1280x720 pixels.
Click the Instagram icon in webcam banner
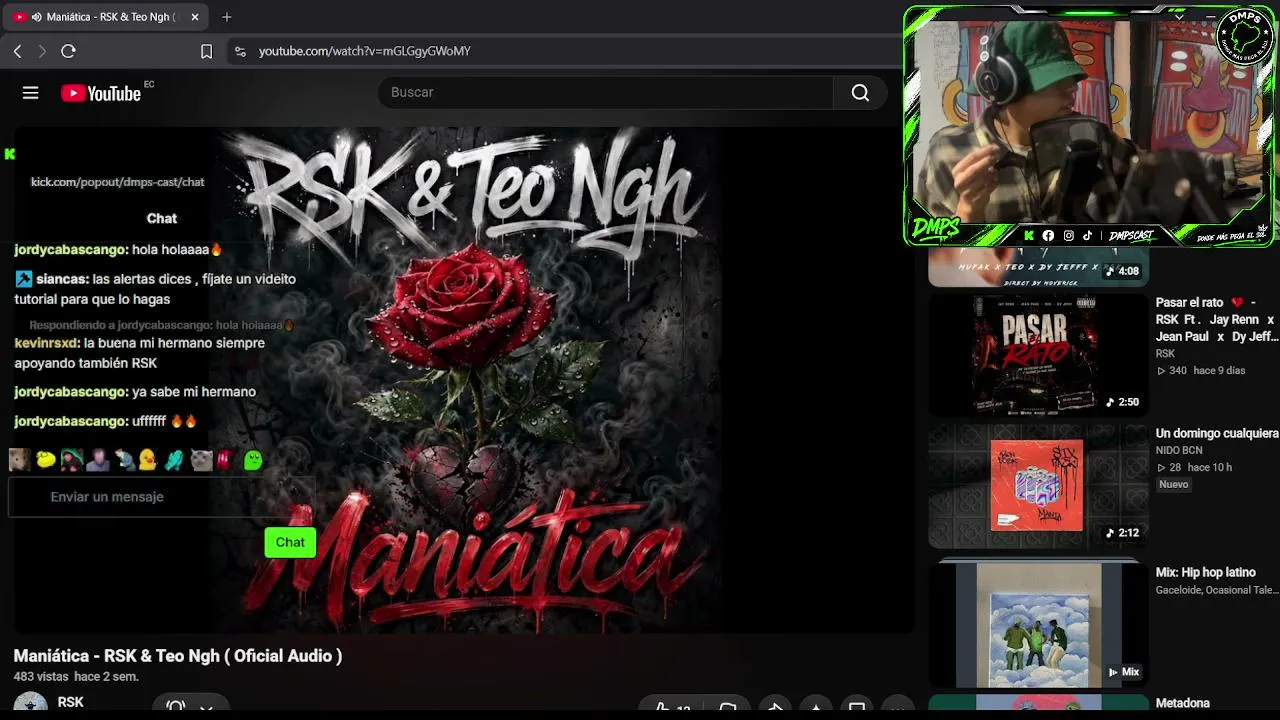(x=1068, y=236)
